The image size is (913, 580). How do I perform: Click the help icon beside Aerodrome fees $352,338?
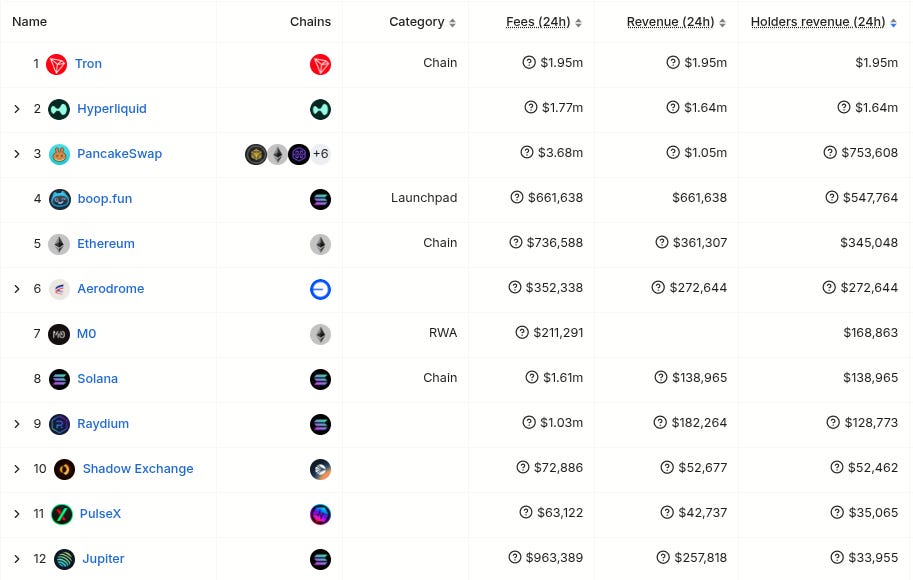(x=515, y=287)
